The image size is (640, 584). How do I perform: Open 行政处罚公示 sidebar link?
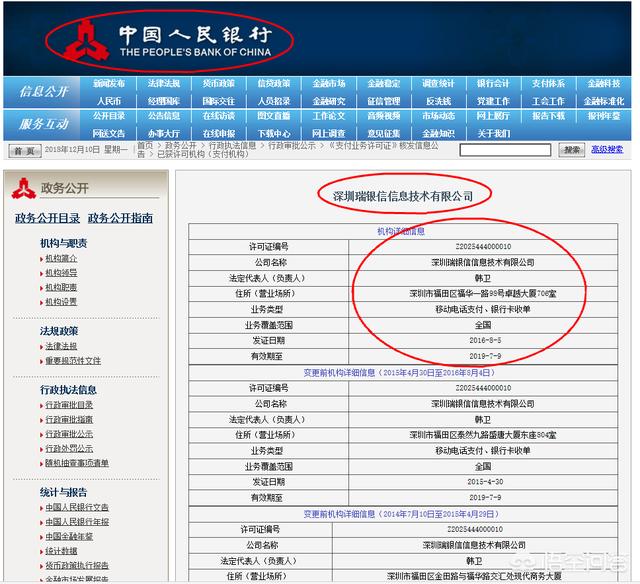pyautogui.click(x=68, y=448)
